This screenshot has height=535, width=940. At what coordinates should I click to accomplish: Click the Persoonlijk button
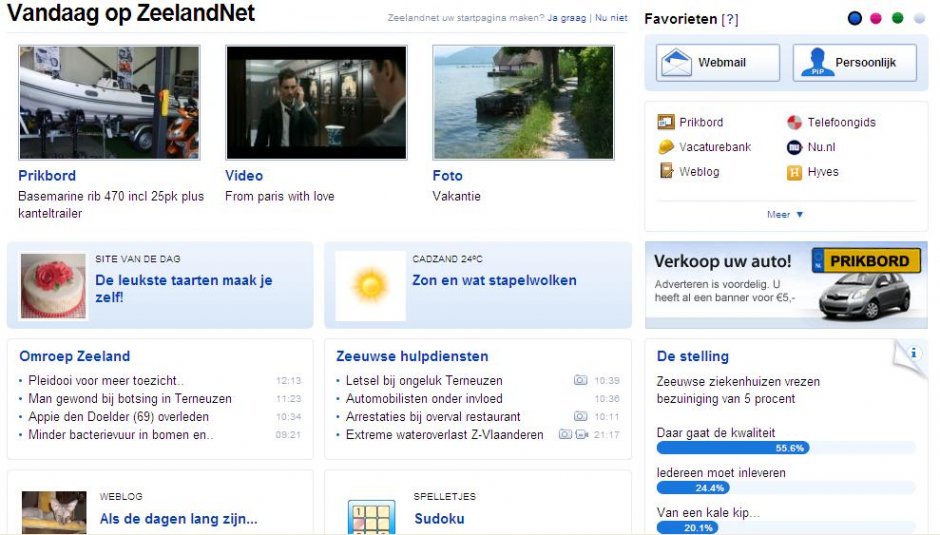coord(854,62)
